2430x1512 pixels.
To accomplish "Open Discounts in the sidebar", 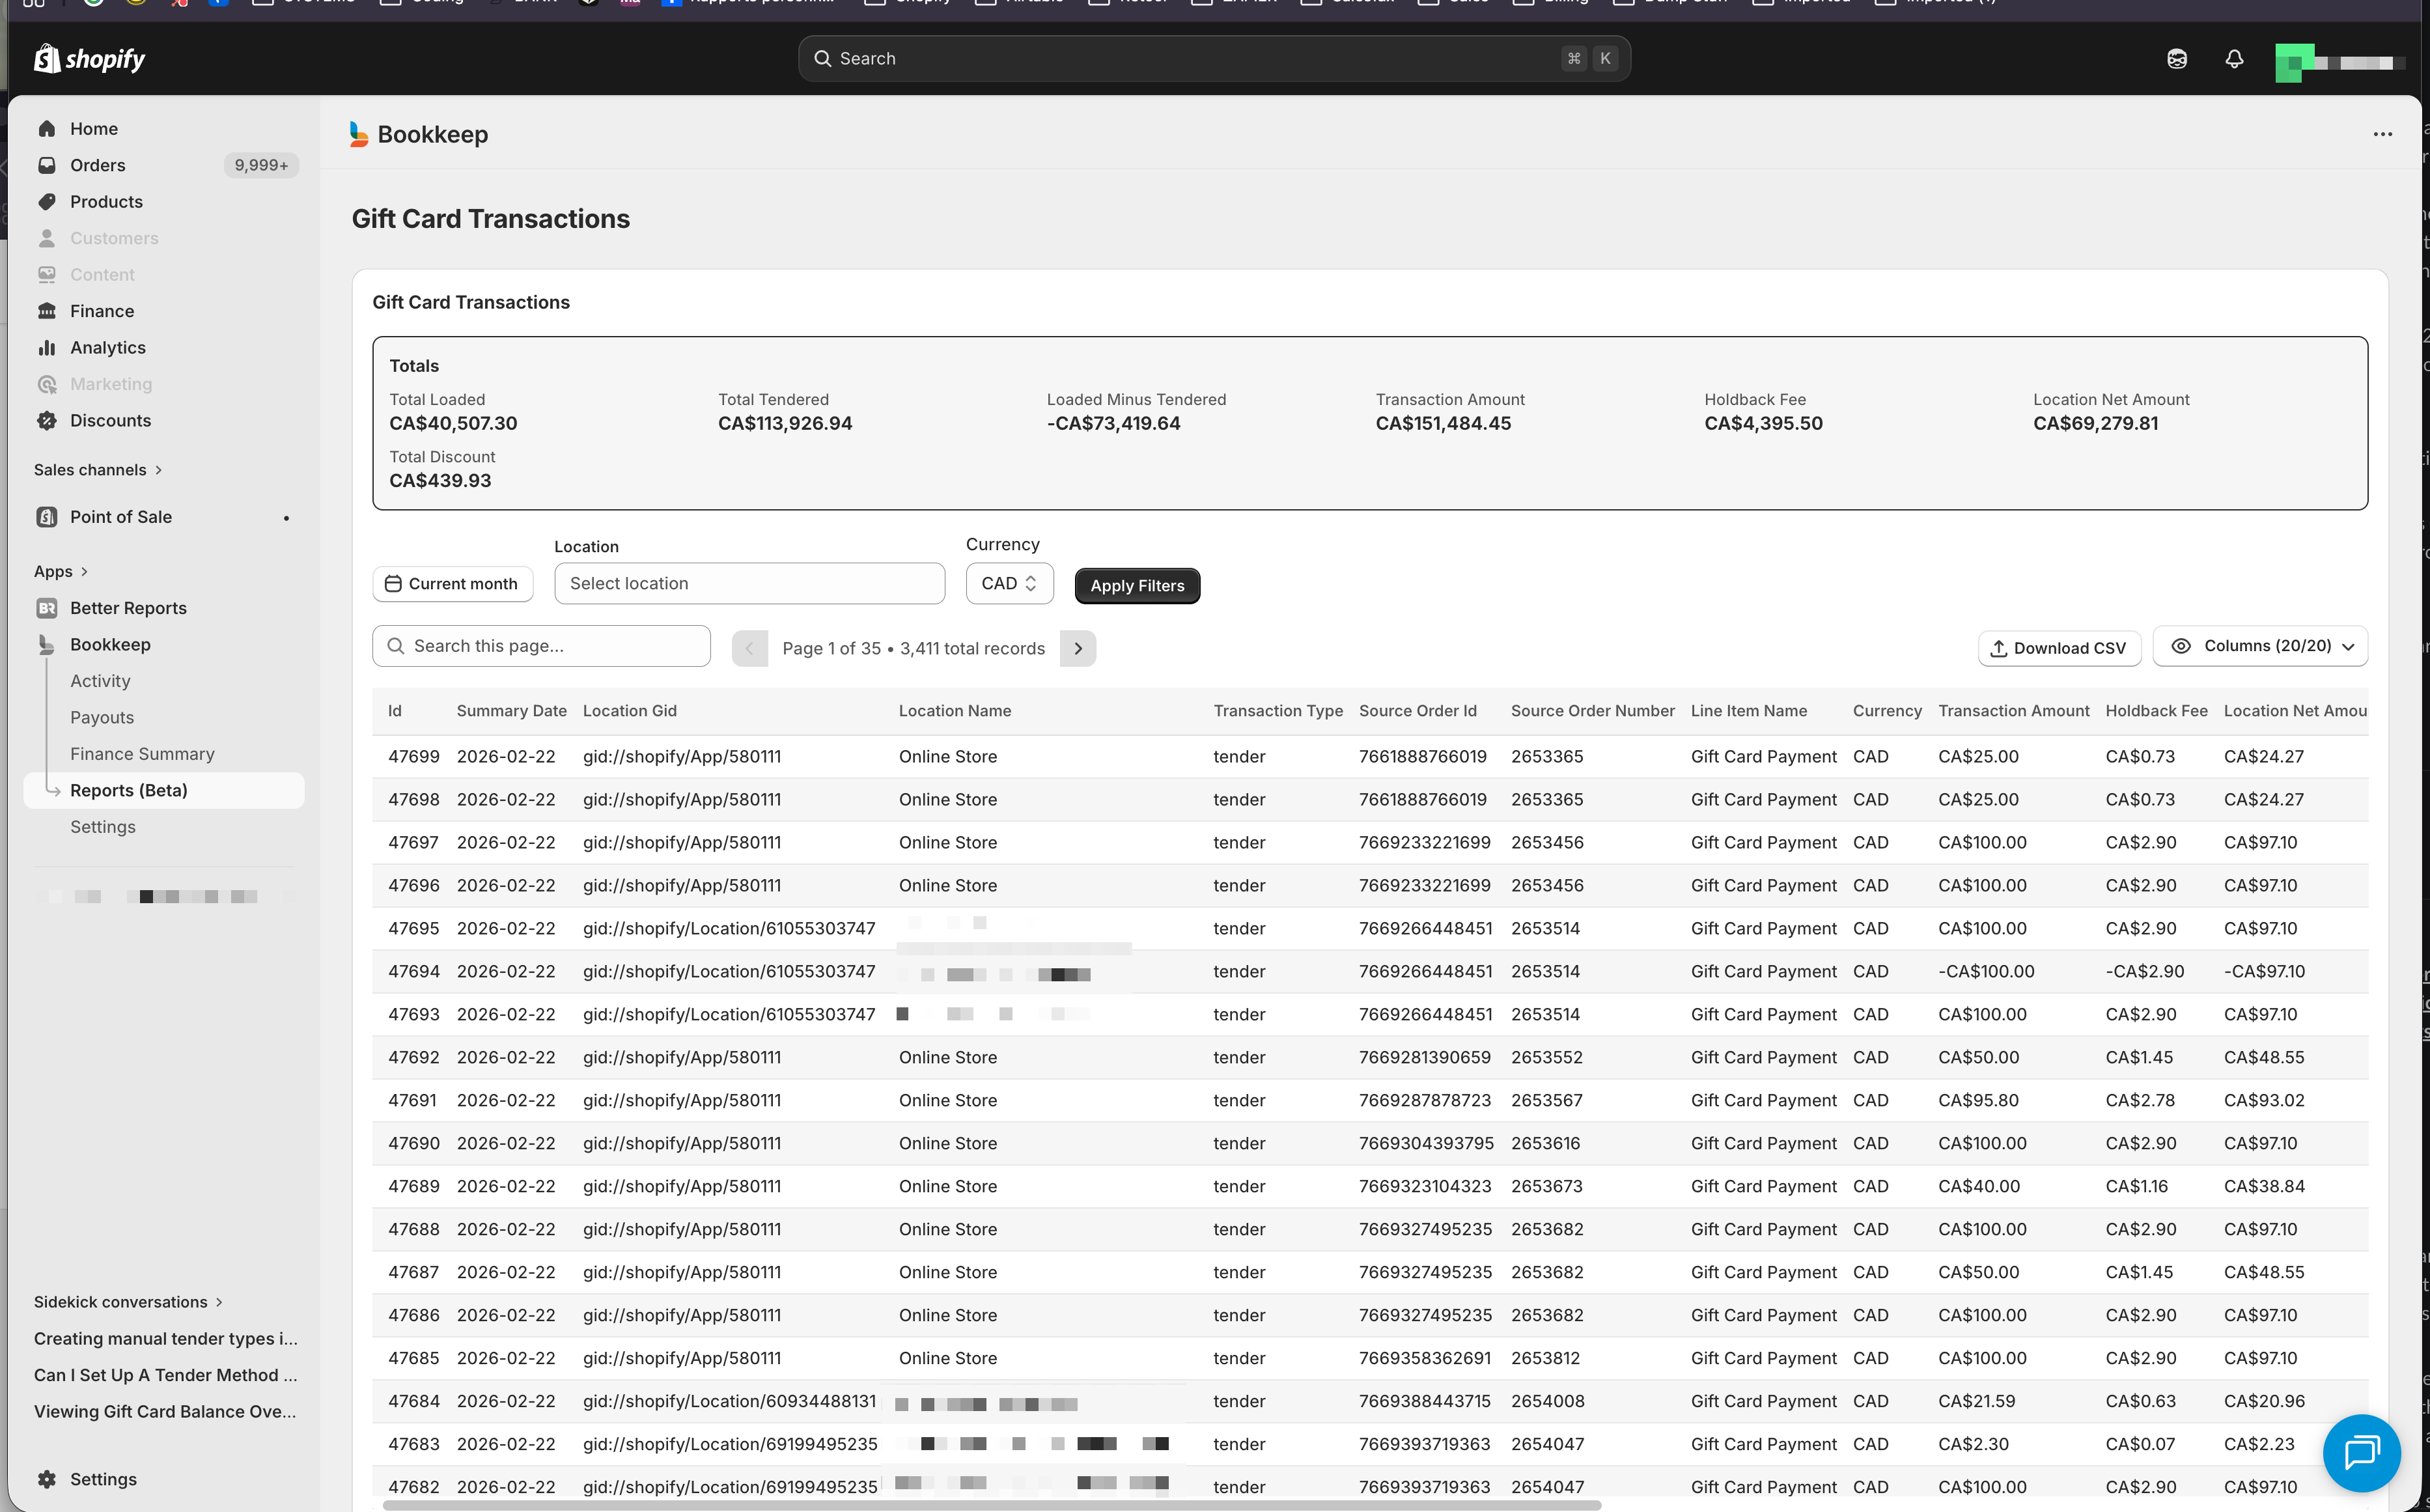I will click(x=110, y=421).
